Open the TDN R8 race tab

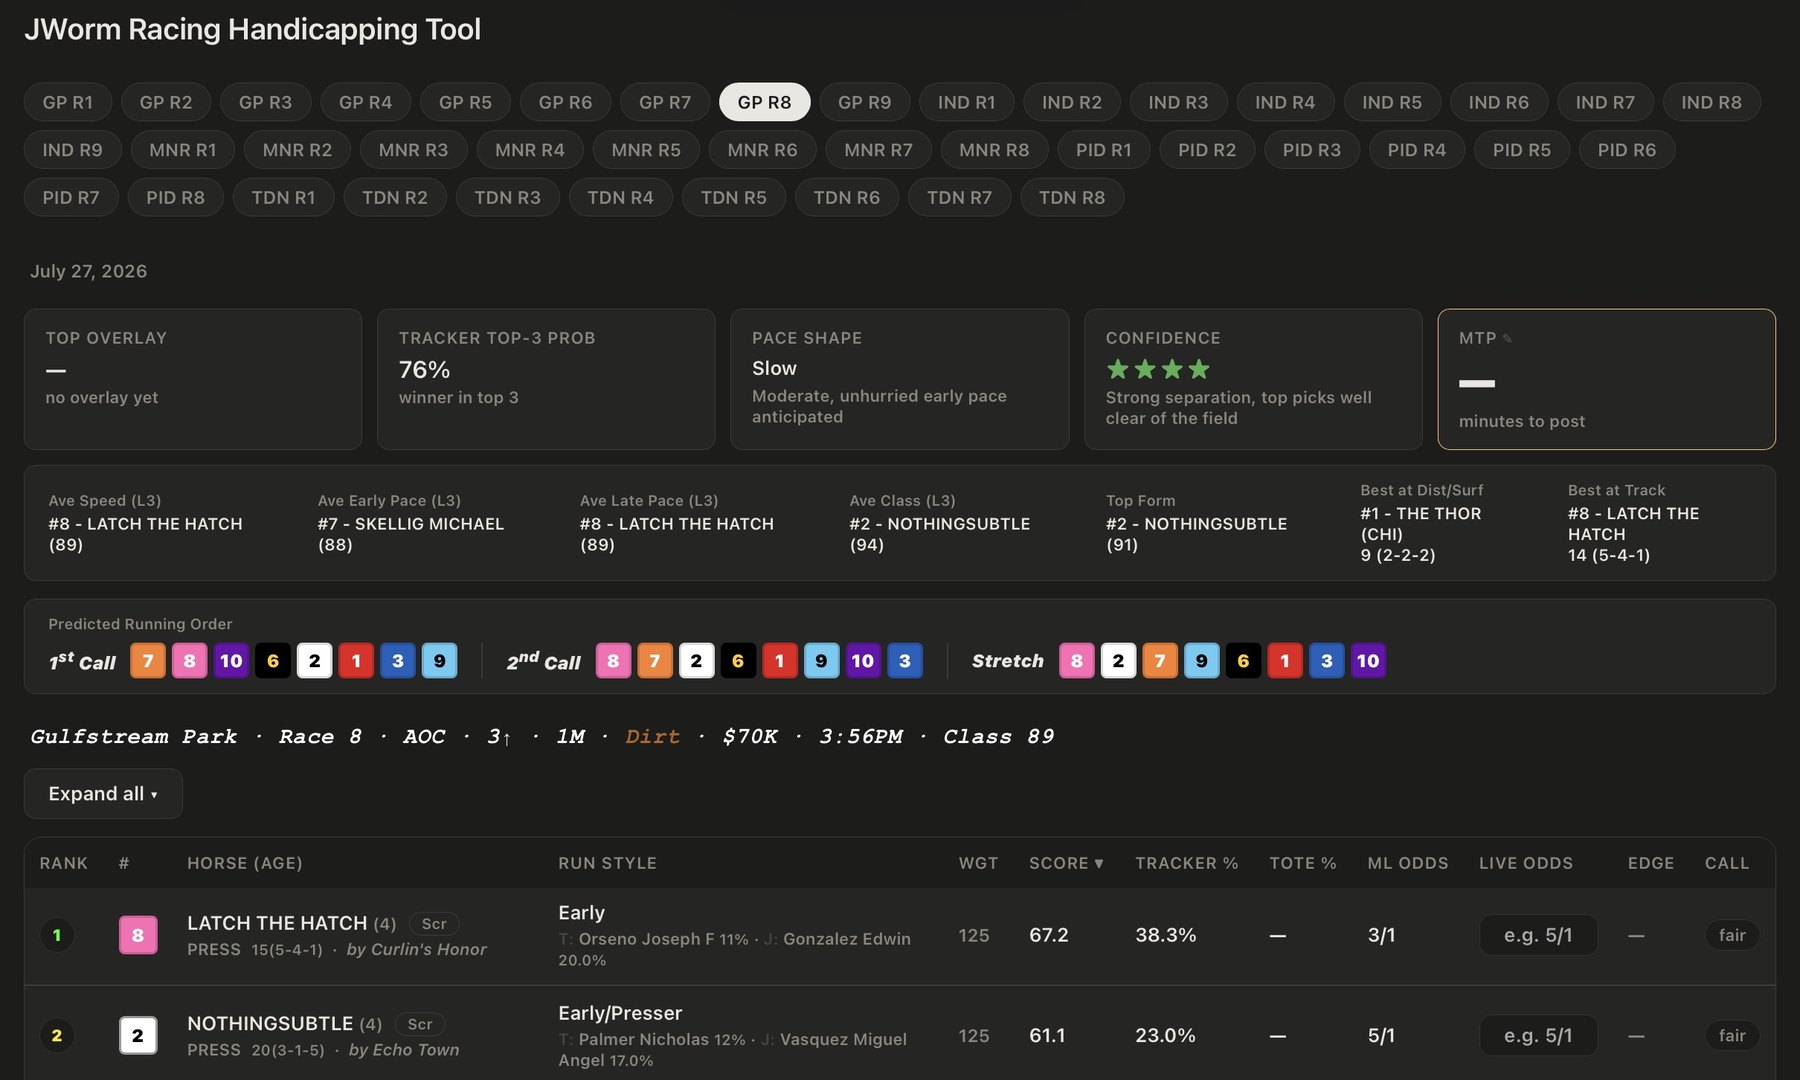pos(1072,198)
